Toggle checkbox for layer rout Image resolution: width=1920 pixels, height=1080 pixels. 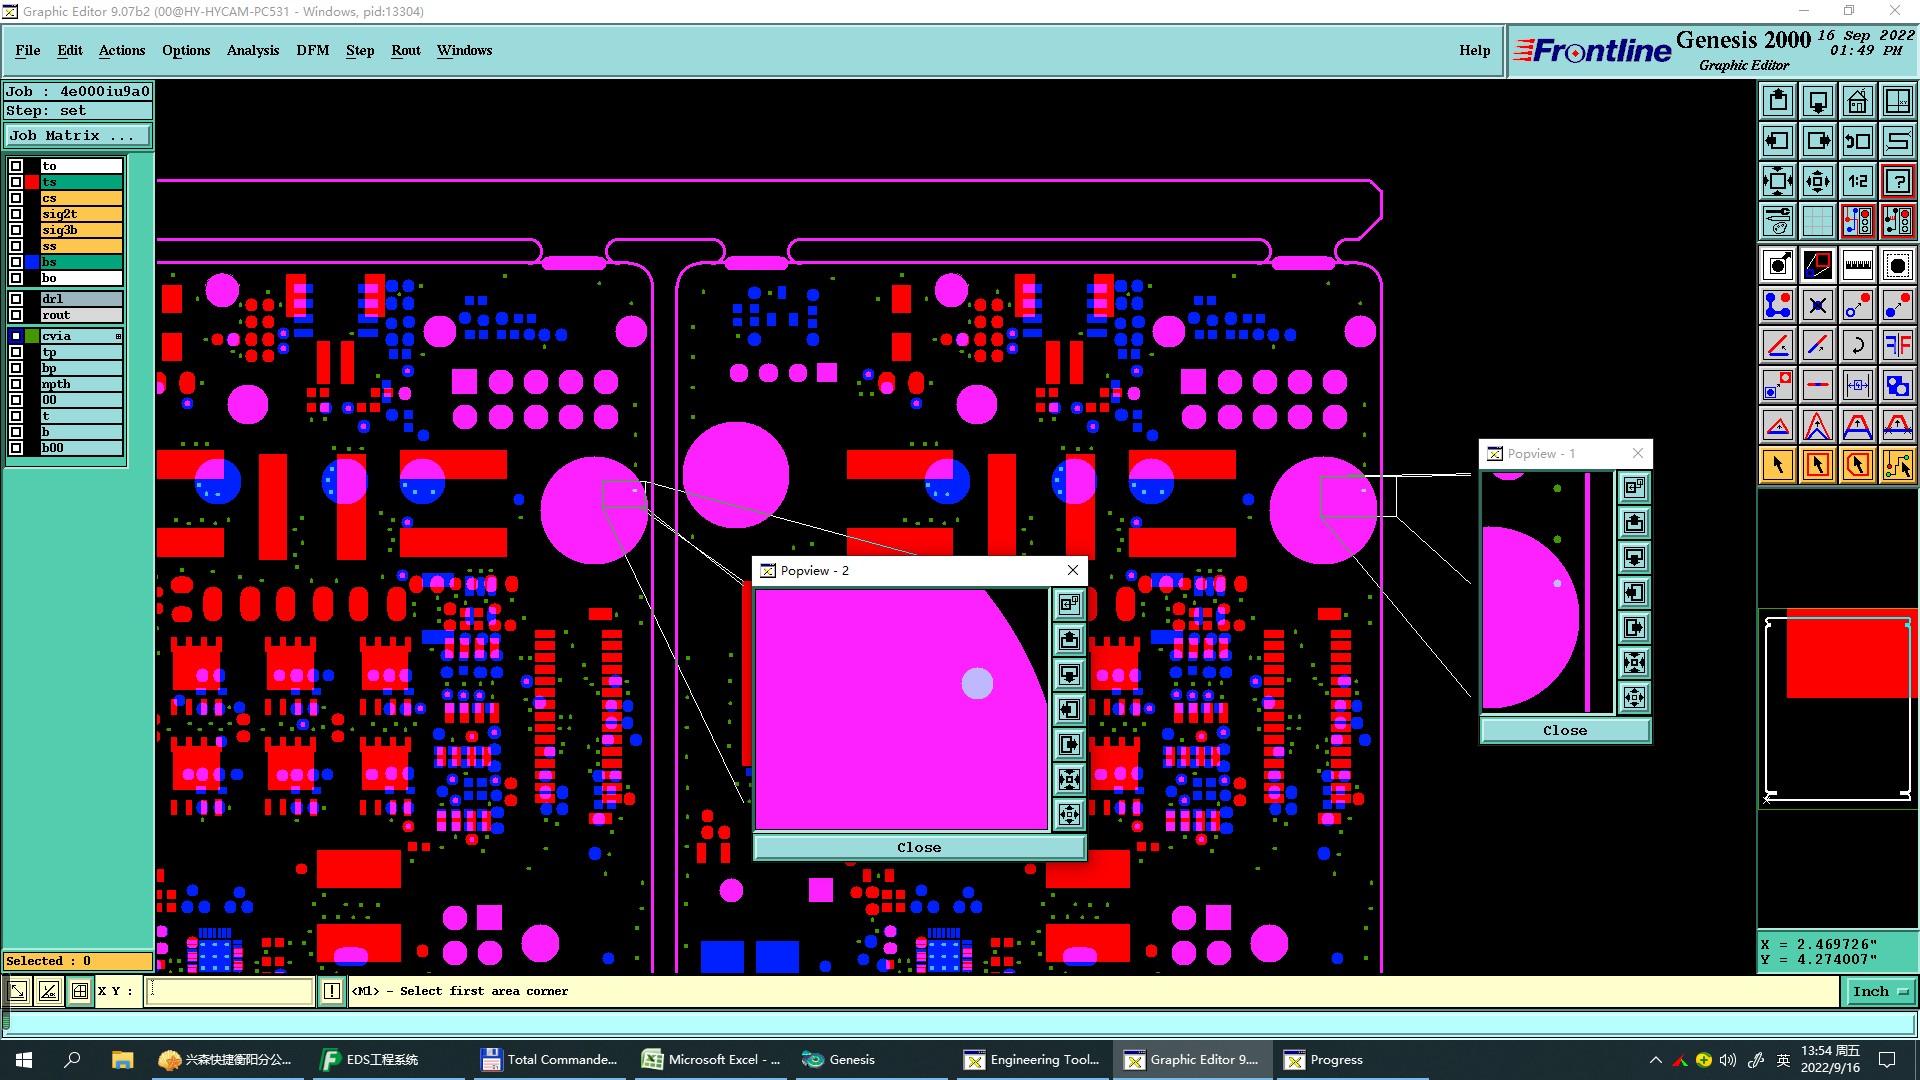(16, 315)
